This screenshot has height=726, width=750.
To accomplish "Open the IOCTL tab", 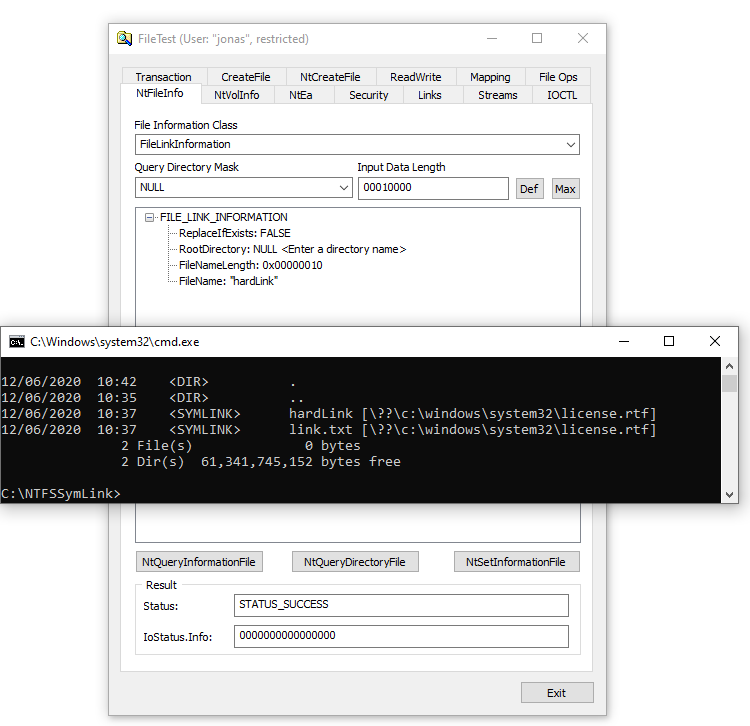I will pyautogui.click(x=562, y=95).
